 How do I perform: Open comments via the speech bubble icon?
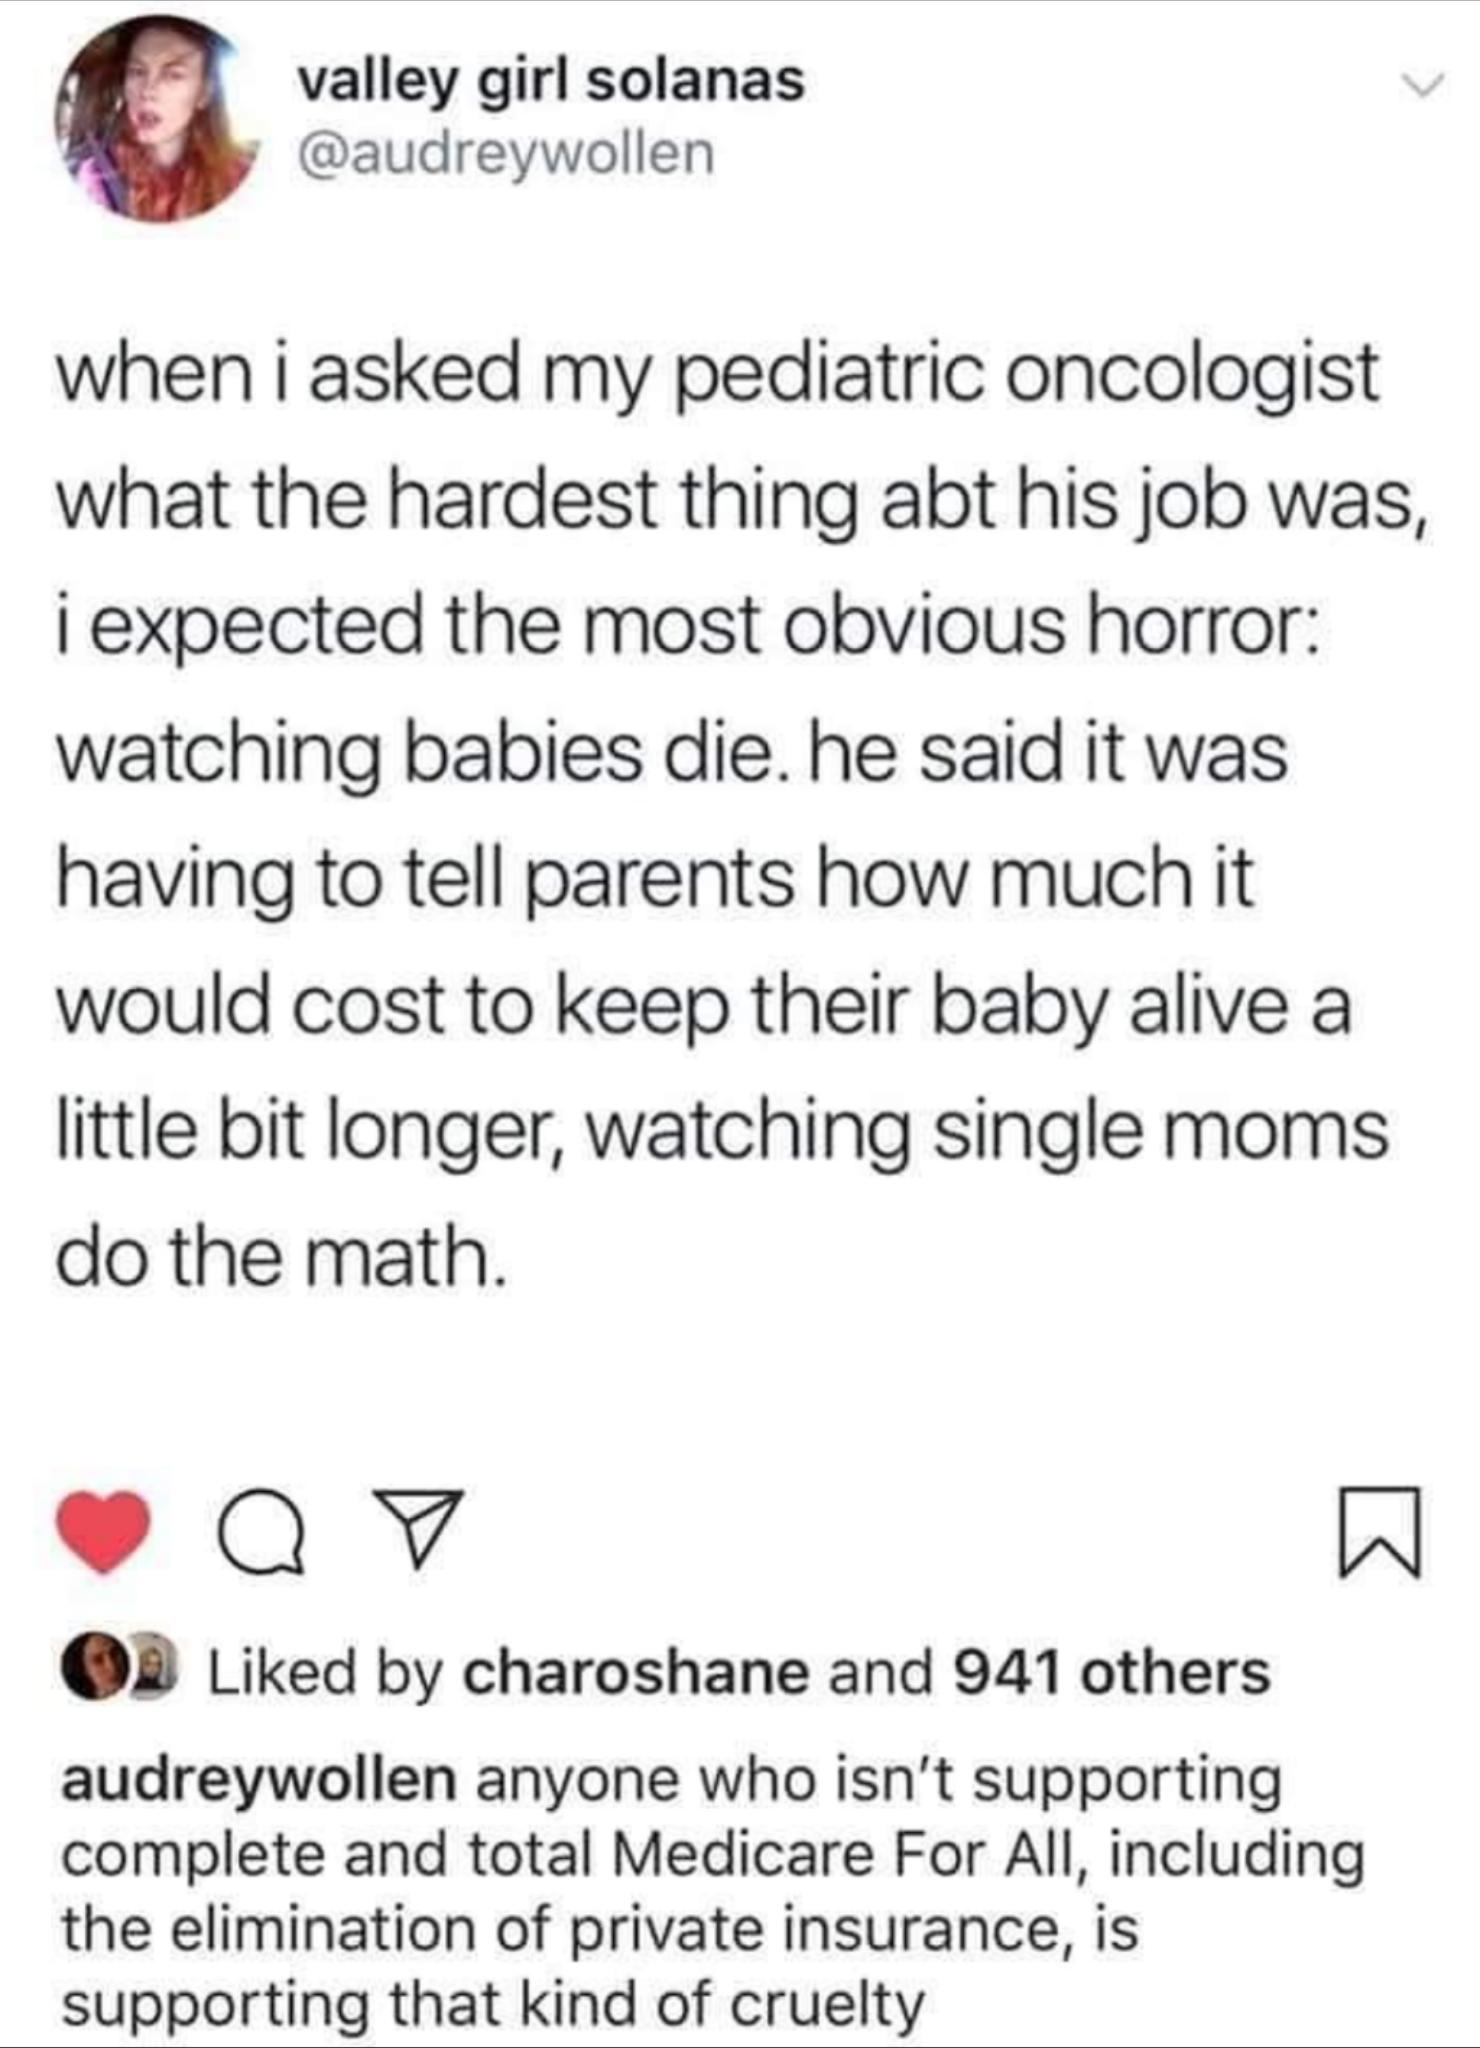[260, 1531]
